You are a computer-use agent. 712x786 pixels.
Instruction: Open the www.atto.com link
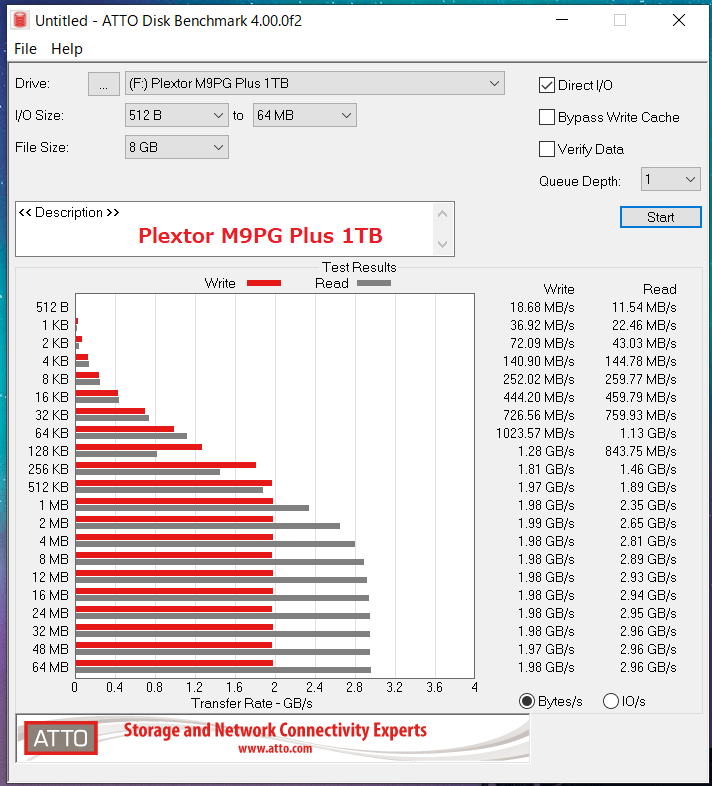click(x=275, y=749)
